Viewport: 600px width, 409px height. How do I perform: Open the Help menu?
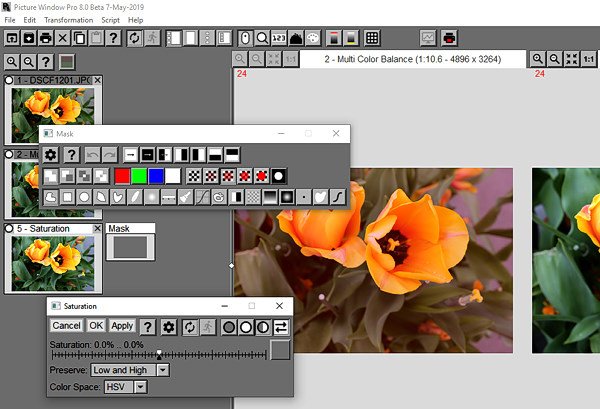135,20
